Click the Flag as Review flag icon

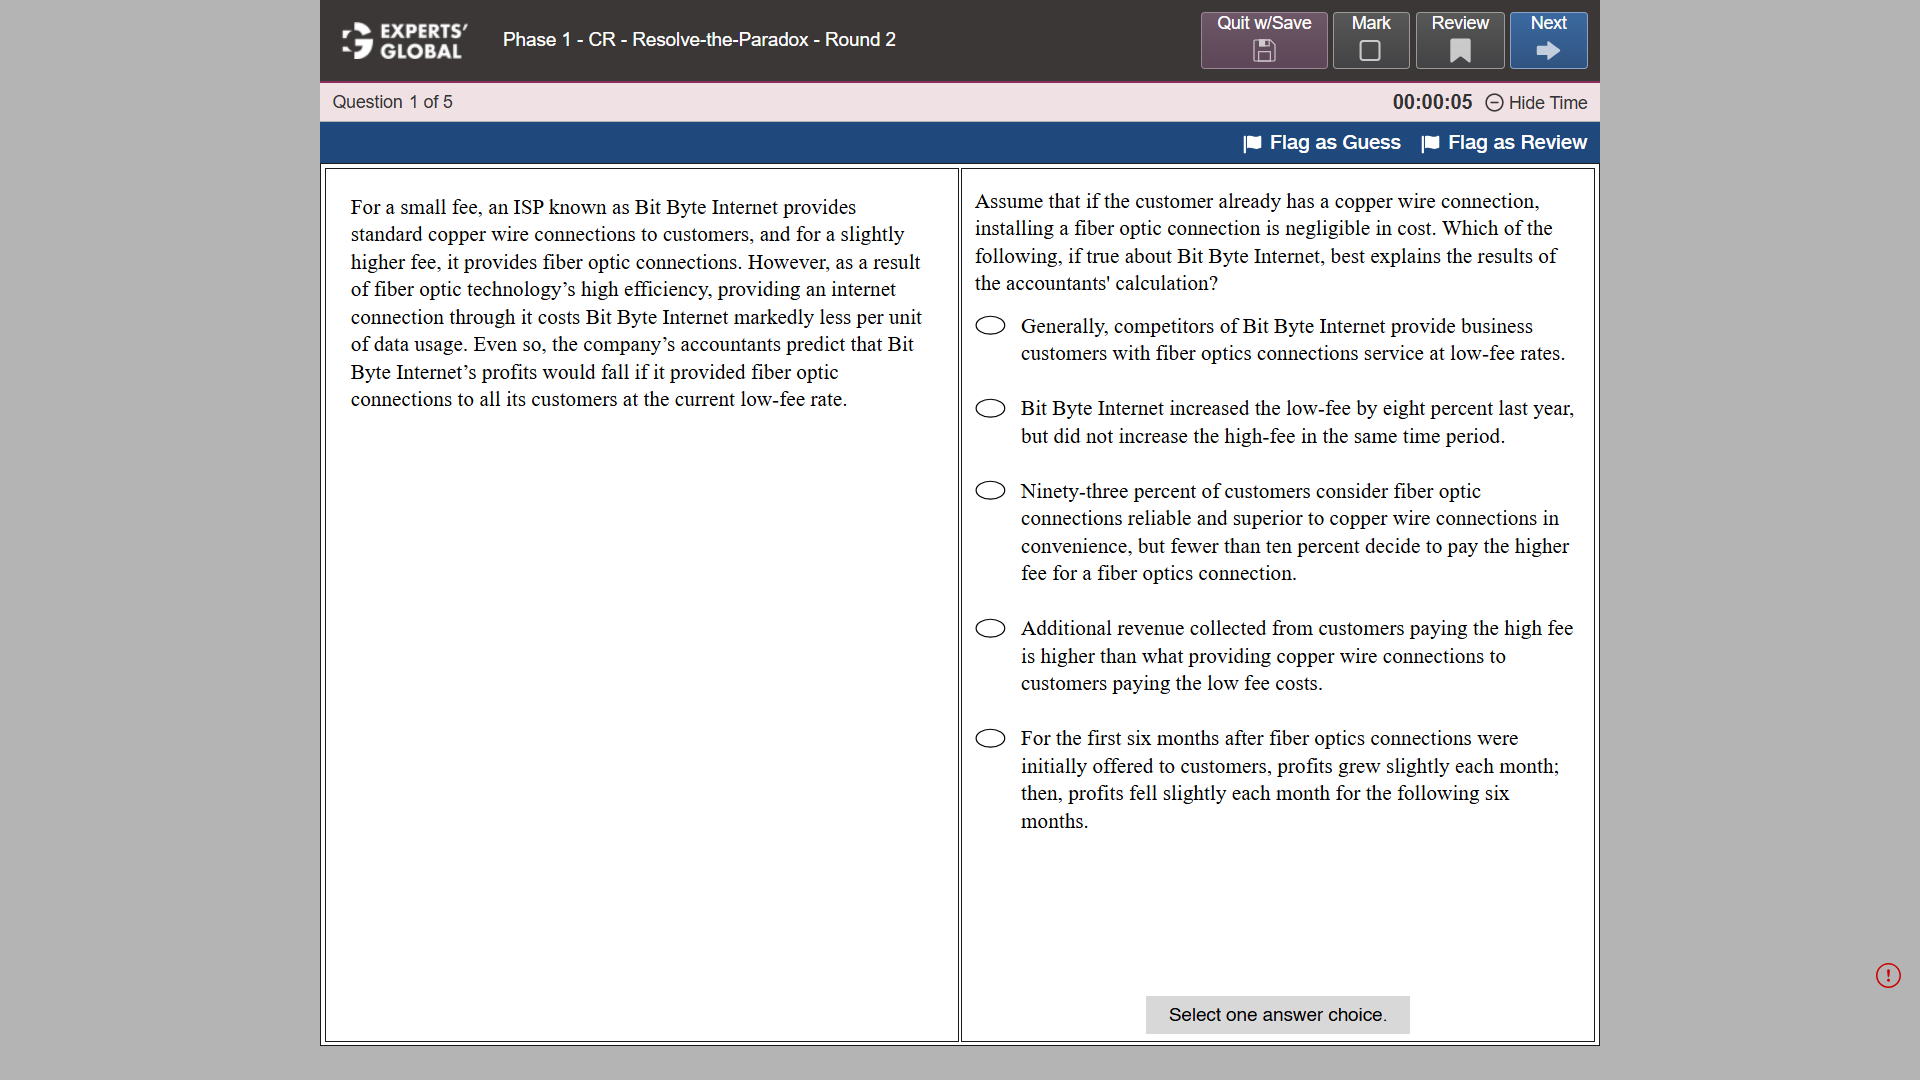1431,143
